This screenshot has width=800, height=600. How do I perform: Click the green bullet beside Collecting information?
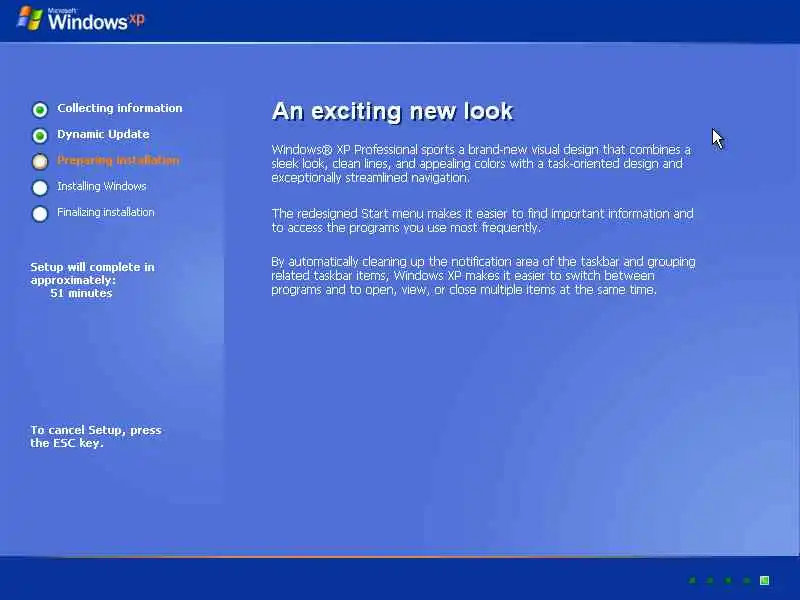[x=40, y=109]
